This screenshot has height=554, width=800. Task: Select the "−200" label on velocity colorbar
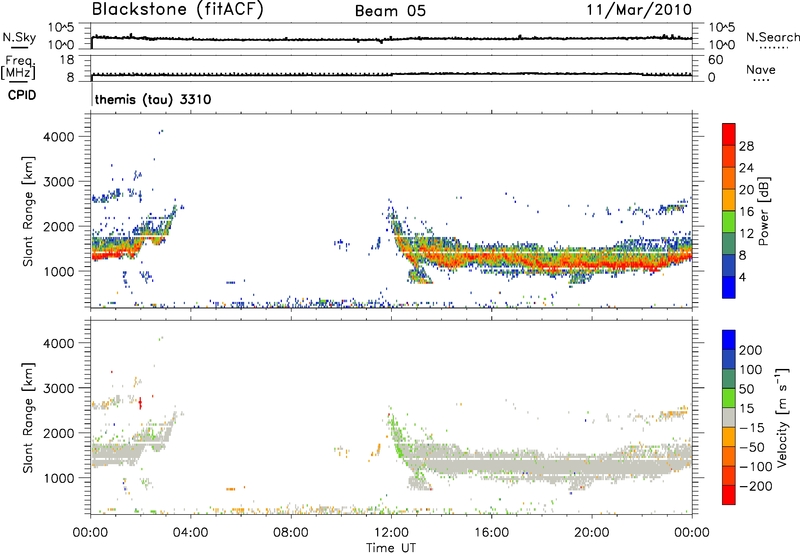point(756,486)
